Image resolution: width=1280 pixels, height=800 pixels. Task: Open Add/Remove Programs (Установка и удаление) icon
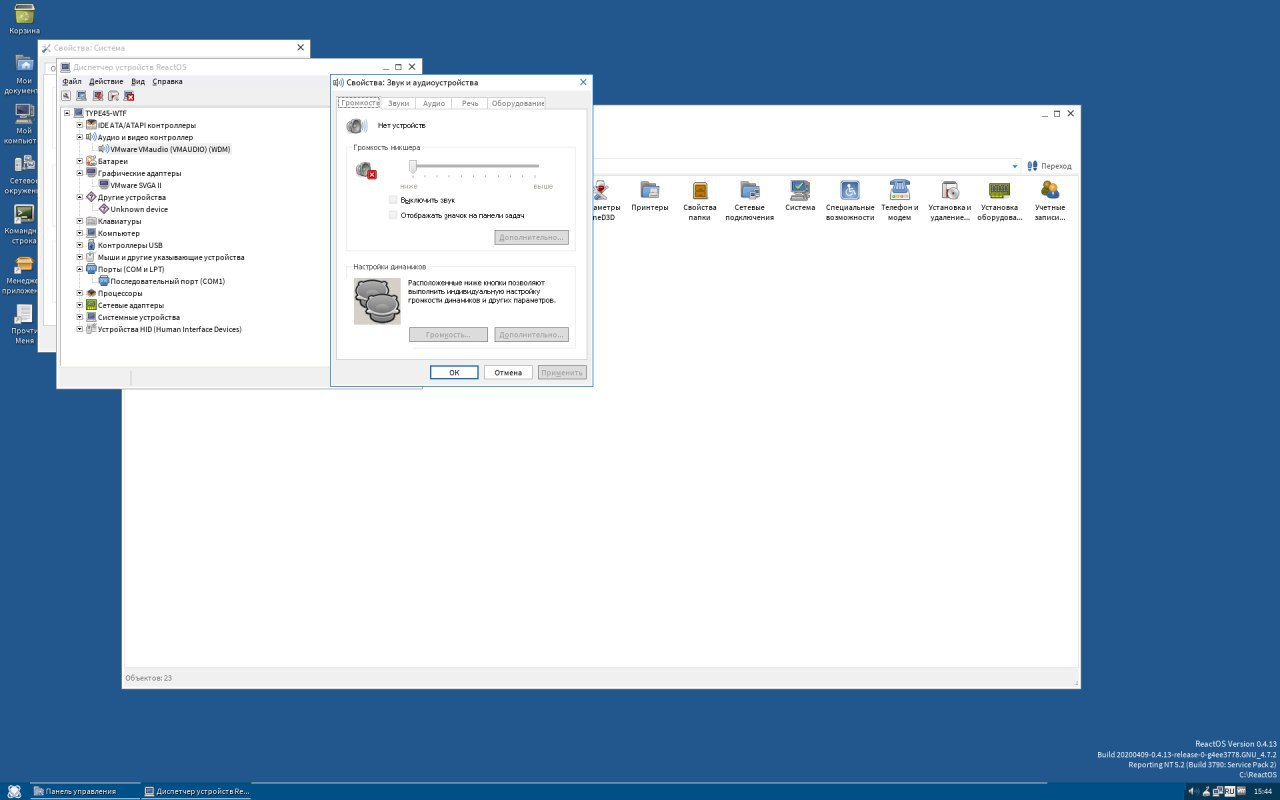tap(950, 200)
